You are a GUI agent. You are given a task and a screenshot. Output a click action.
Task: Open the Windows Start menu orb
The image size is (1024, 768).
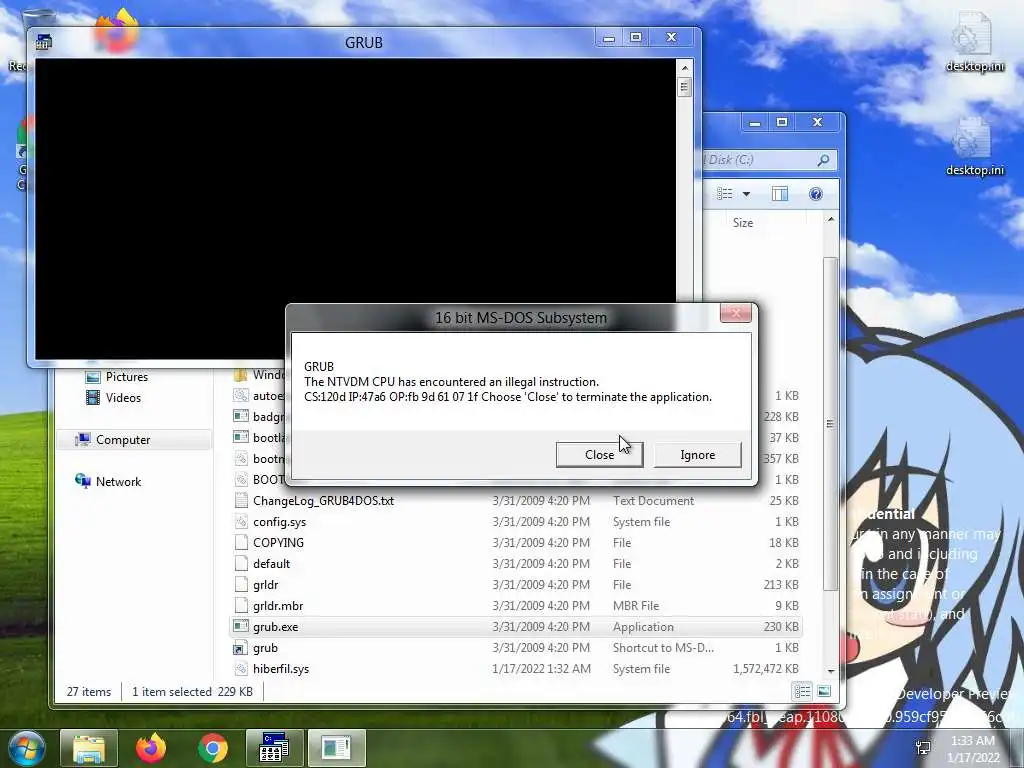click(27, 748)
